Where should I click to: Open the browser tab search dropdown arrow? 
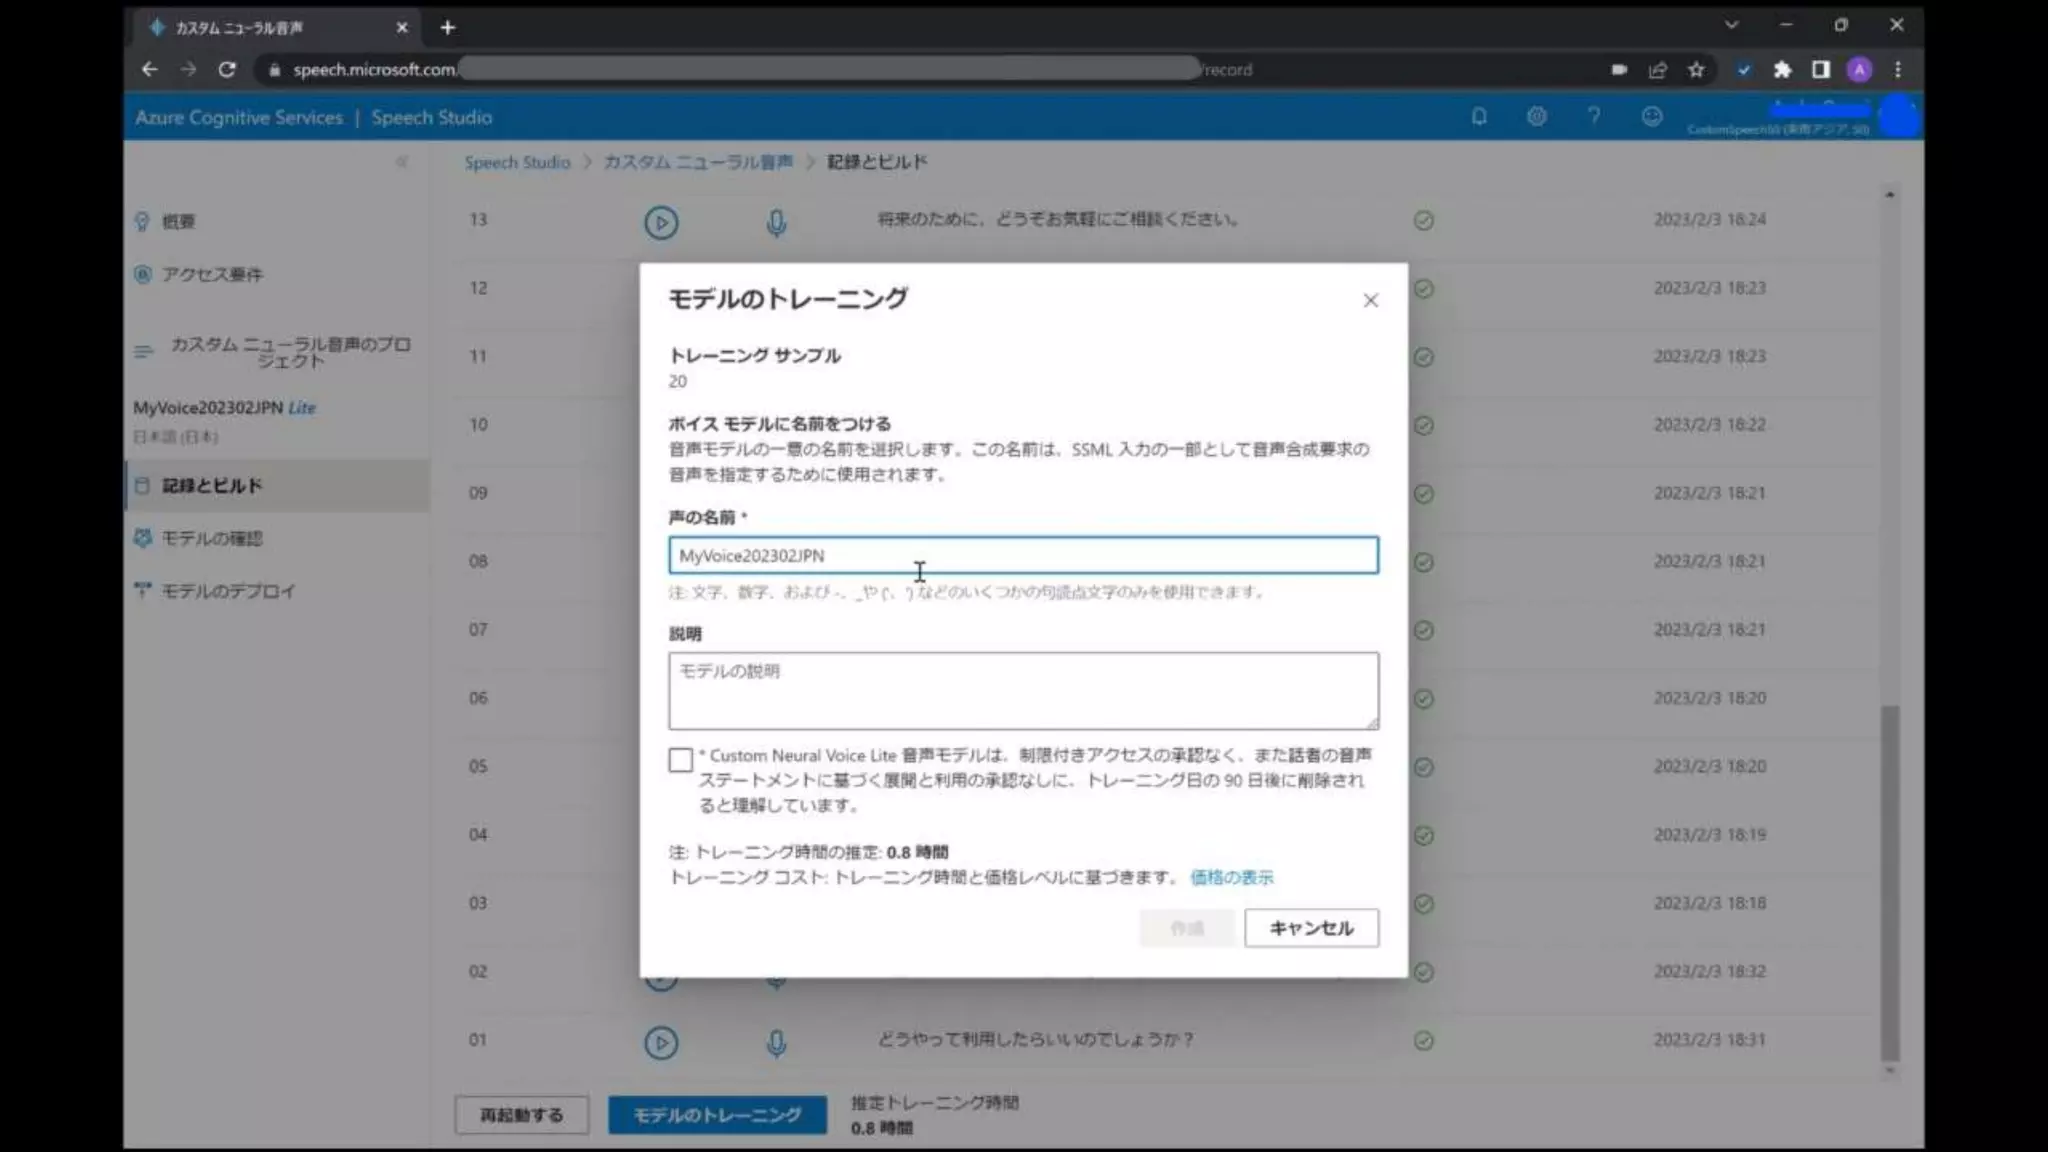pyautogui.click(x=1731, y=26)
